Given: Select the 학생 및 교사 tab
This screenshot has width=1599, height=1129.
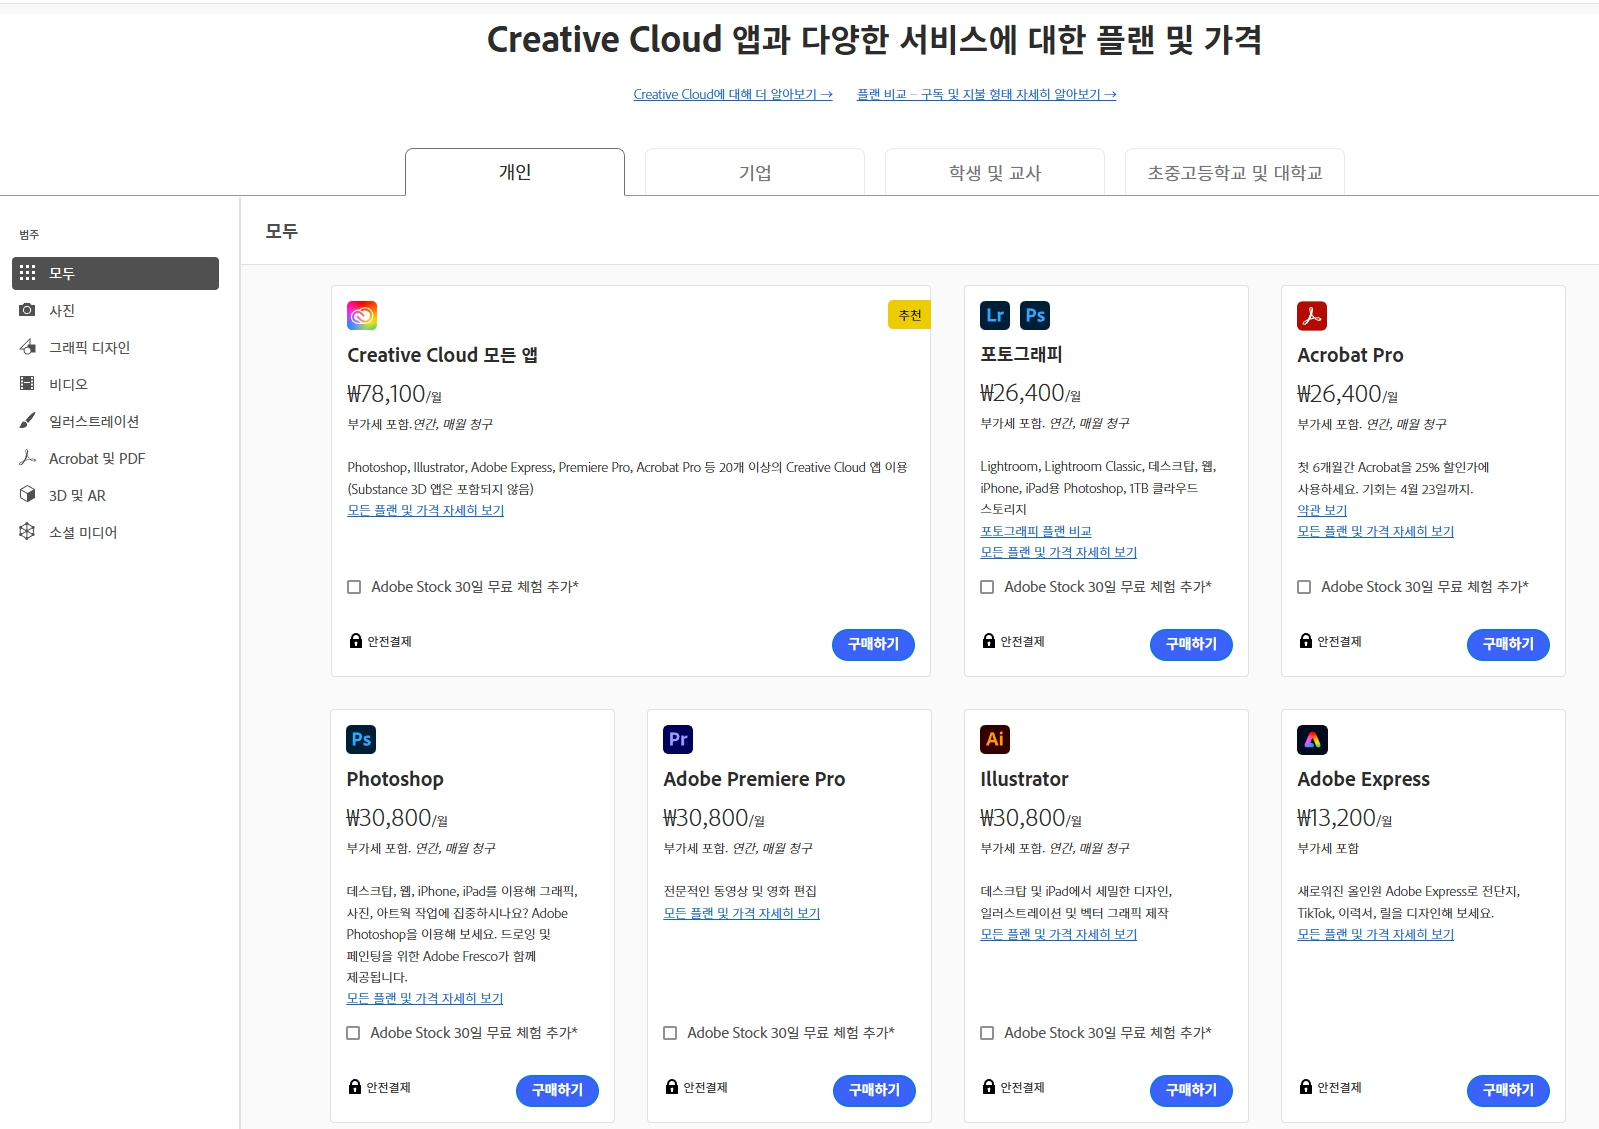Looking at the screenshot, I should (995, 172).
